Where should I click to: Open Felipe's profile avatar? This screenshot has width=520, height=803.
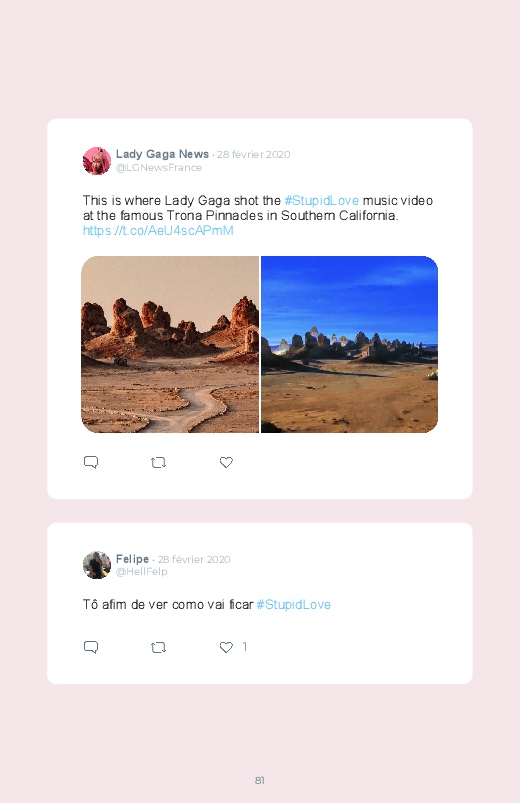(97, 565)
